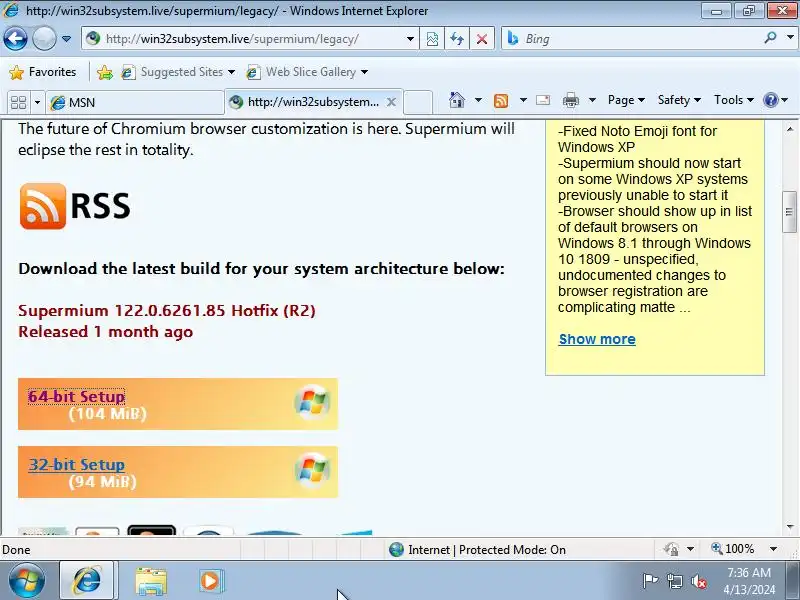Click Windows logo on 32-bit Setup banner
Screen dimensions: 800x600
[312, 470]
